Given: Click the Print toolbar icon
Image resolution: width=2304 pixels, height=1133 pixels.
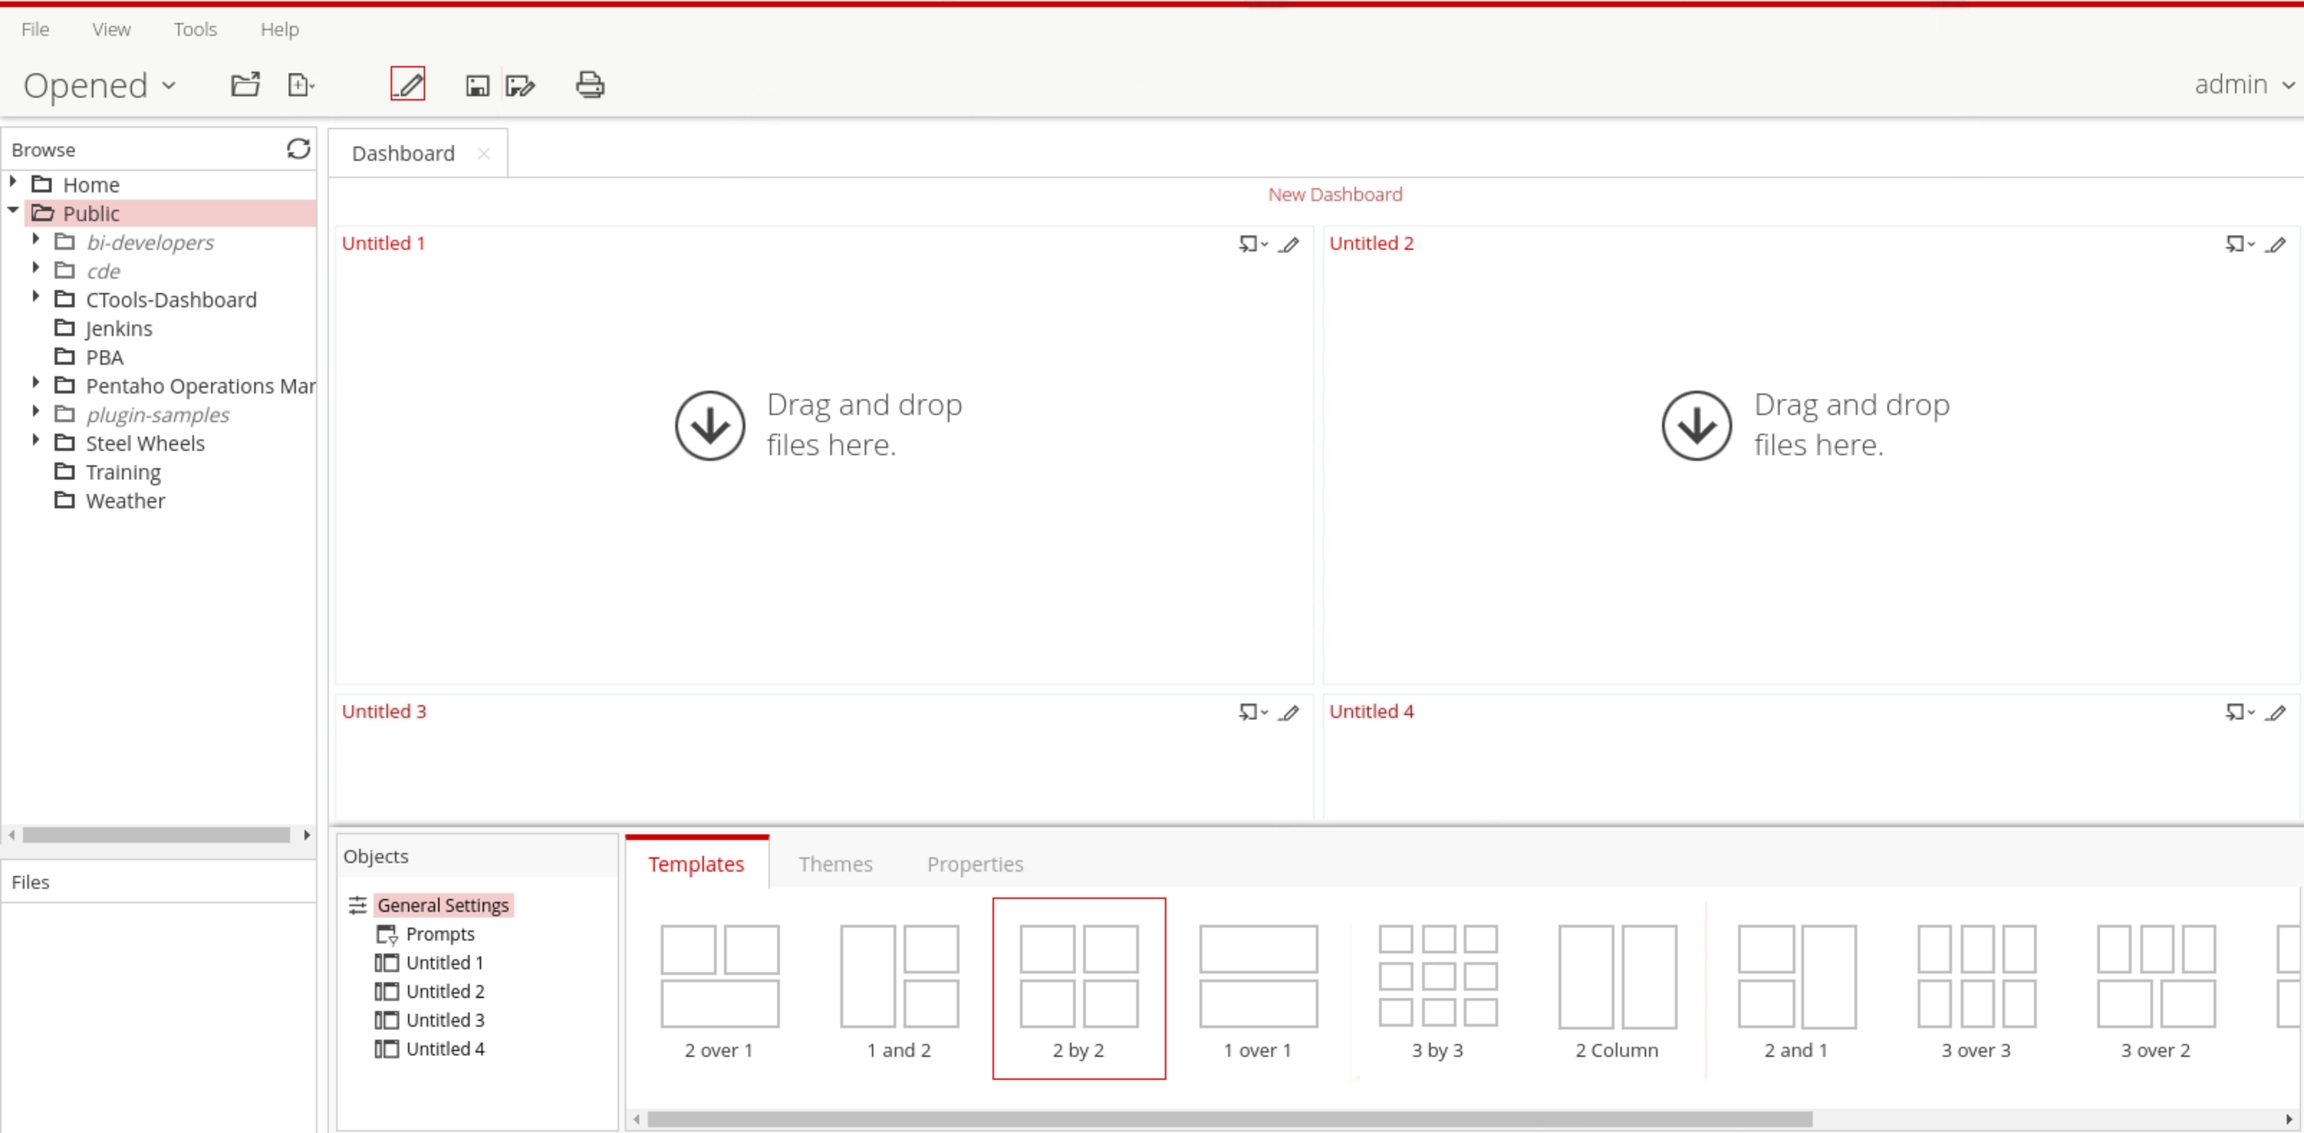Looking at the screenshot, I should point(590,85).
